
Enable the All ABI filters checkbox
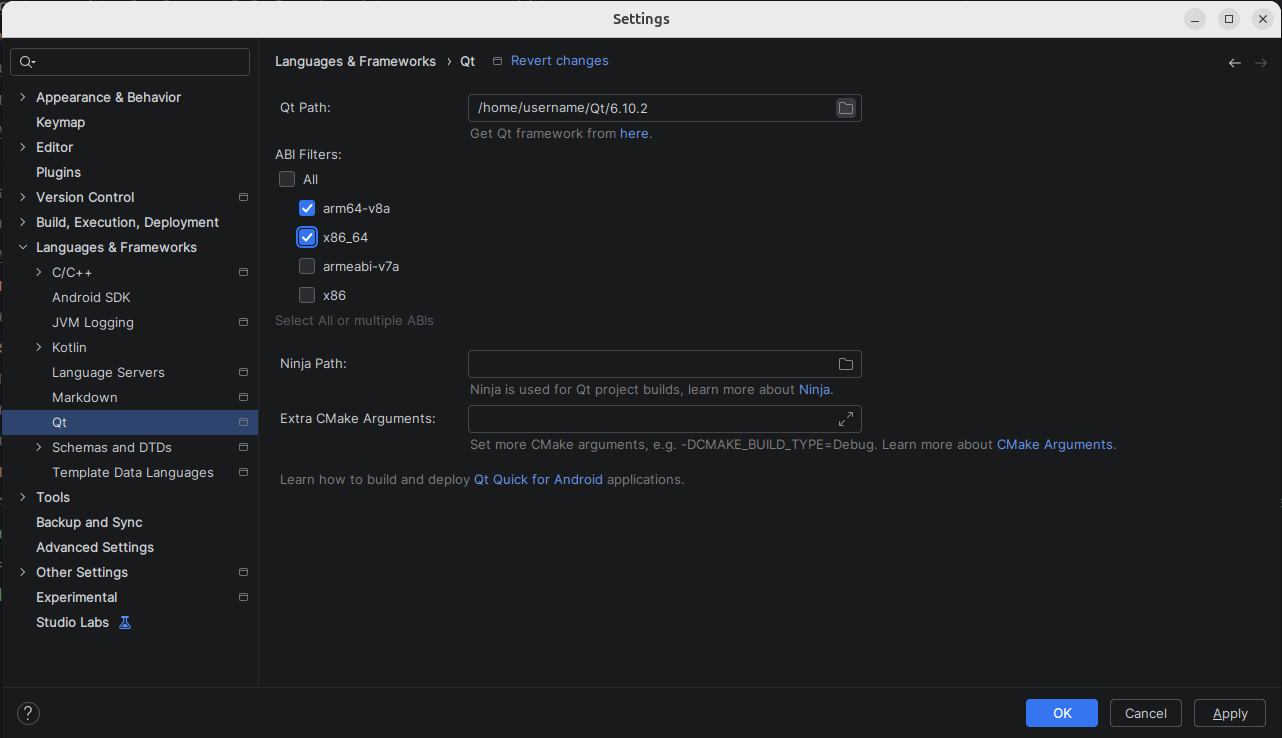point(288,179)
